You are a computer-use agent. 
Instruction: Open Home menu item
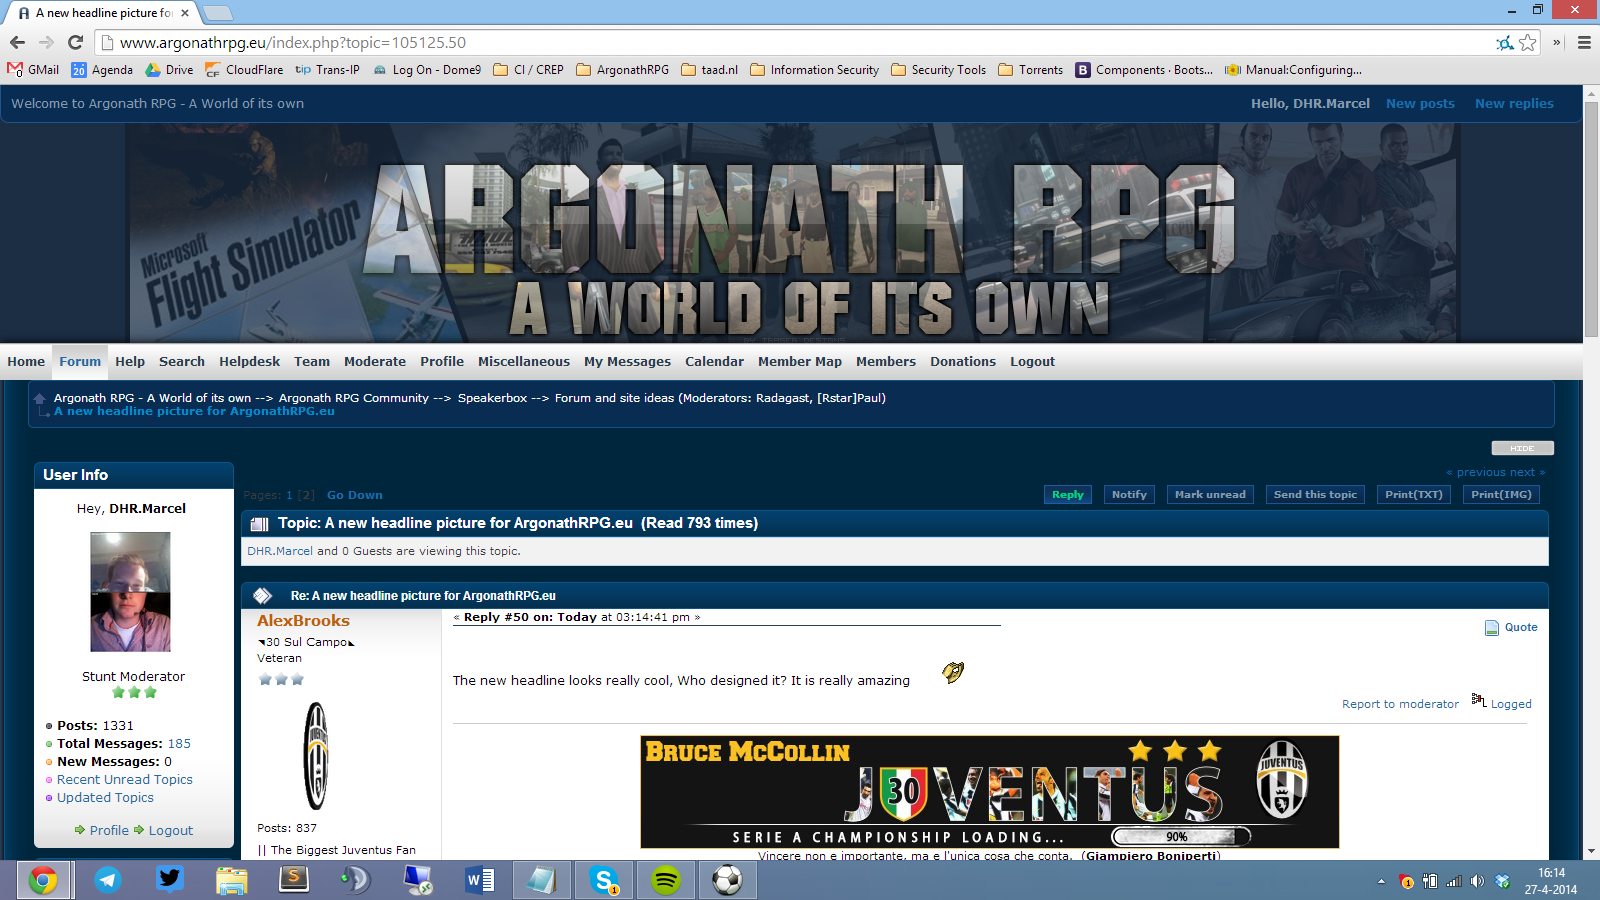tap(26, 362)
